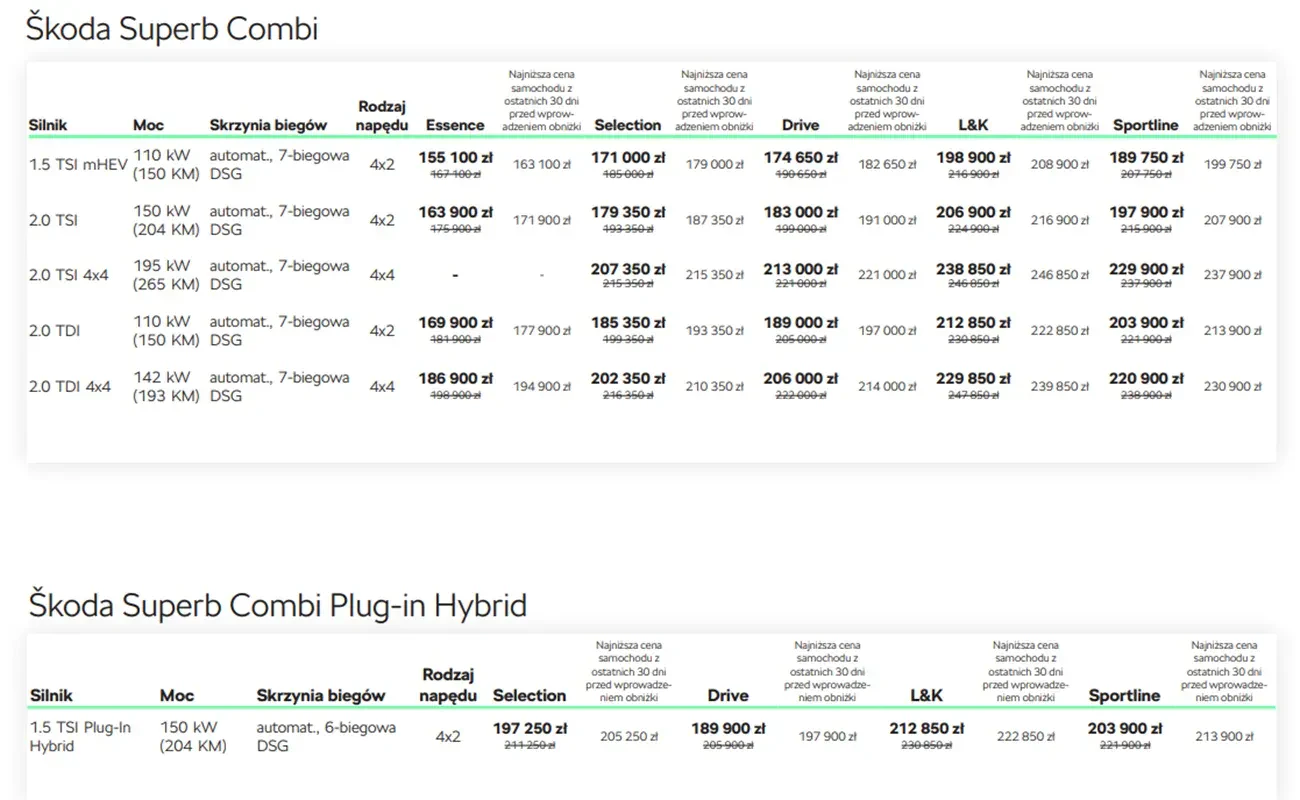The height and width of the screenshot is (800, 1300).
Task: Click the lowest-price value '179 000 zł'
Action: point(715,165)
